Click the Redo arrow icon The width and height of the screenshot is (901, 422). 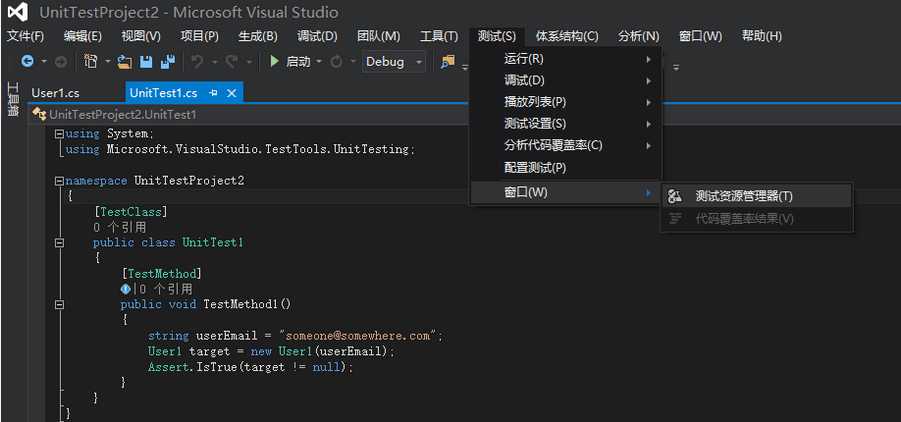[x=231, y=62]
